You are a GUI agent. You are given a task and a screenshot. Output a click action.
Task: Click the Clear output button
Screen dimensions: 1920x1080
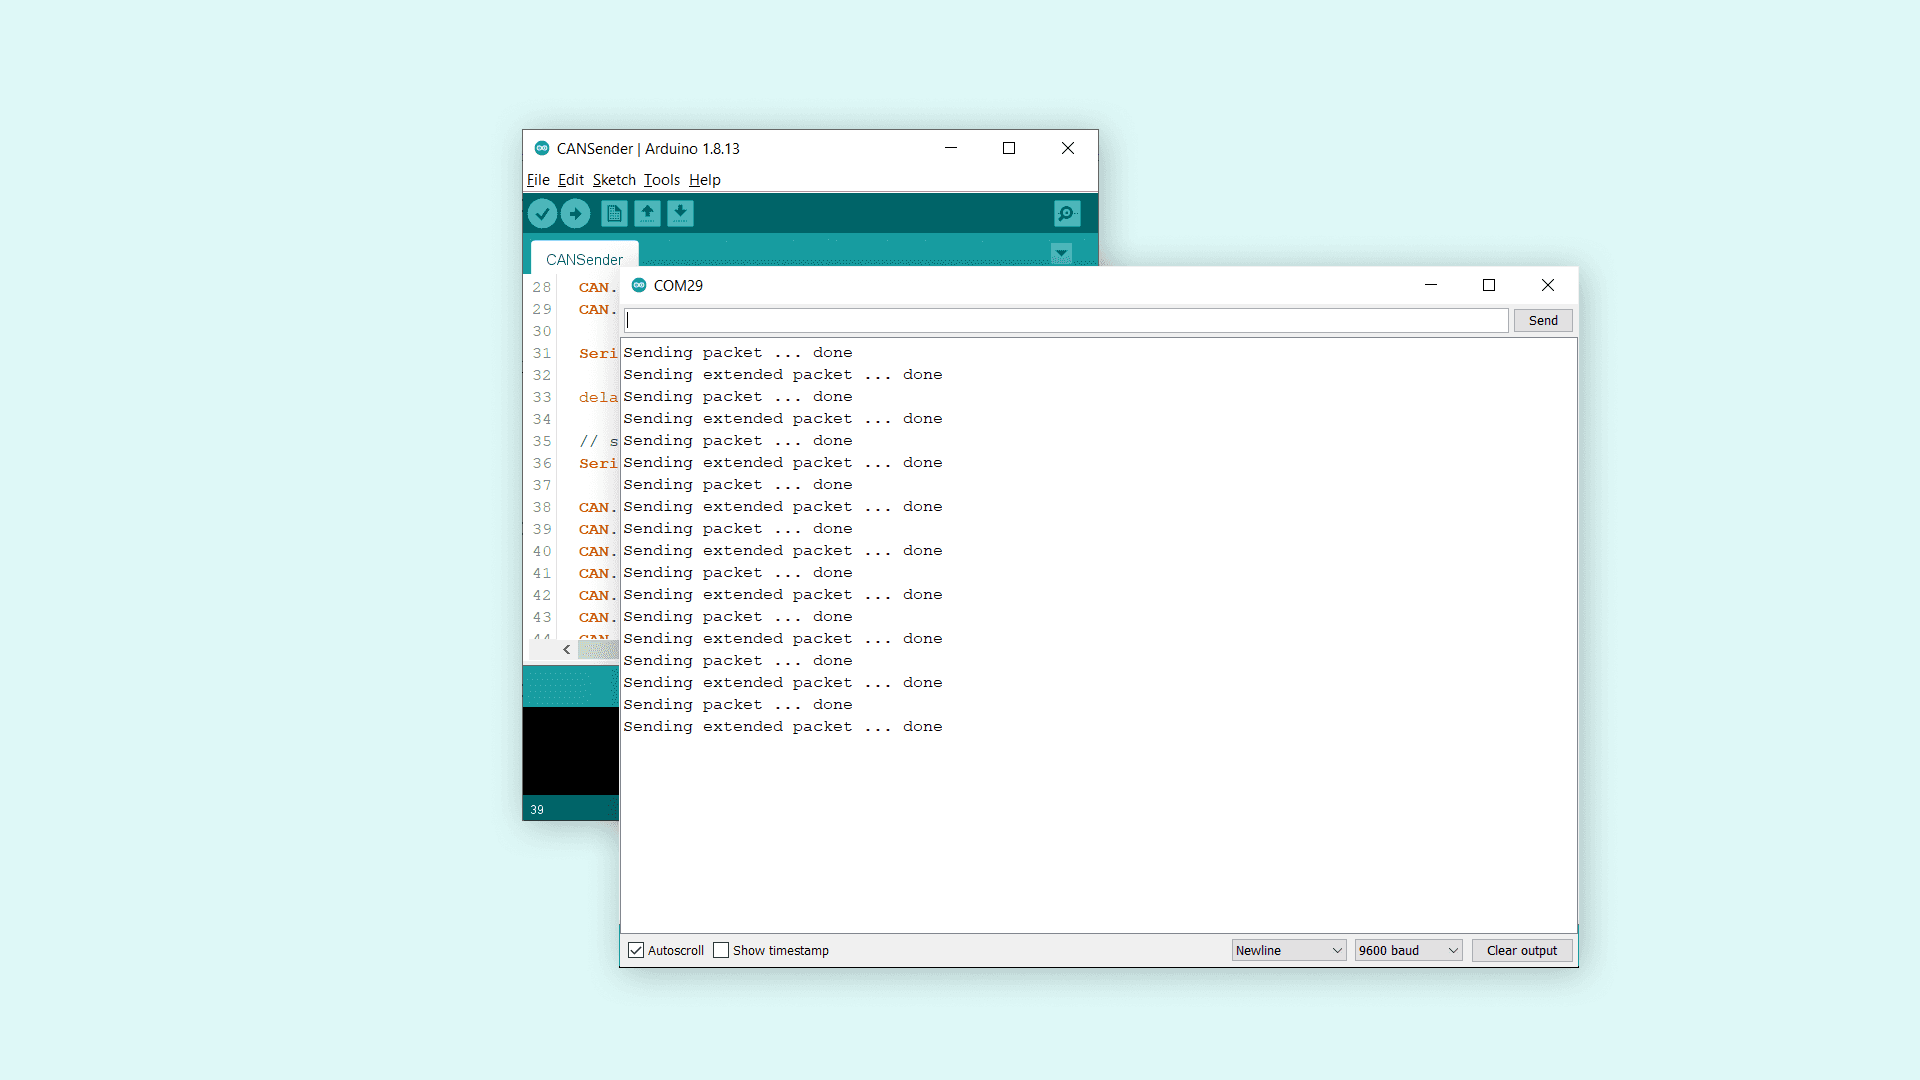point(1521,950)
